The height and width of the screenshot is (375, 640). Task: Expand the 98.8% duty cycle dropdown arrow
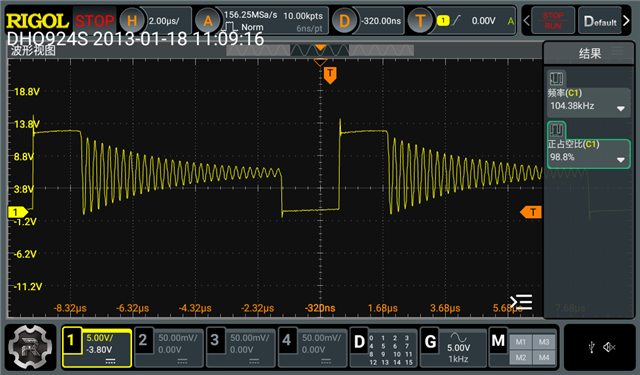pyautogui.click(x=620, y=160)
